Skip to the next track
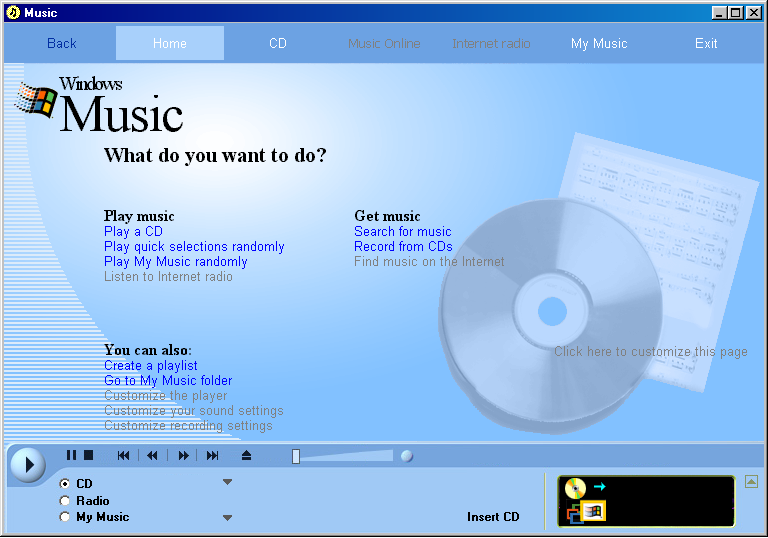The image size is (768, 538). pyautogui.click(x=213, y=456)
